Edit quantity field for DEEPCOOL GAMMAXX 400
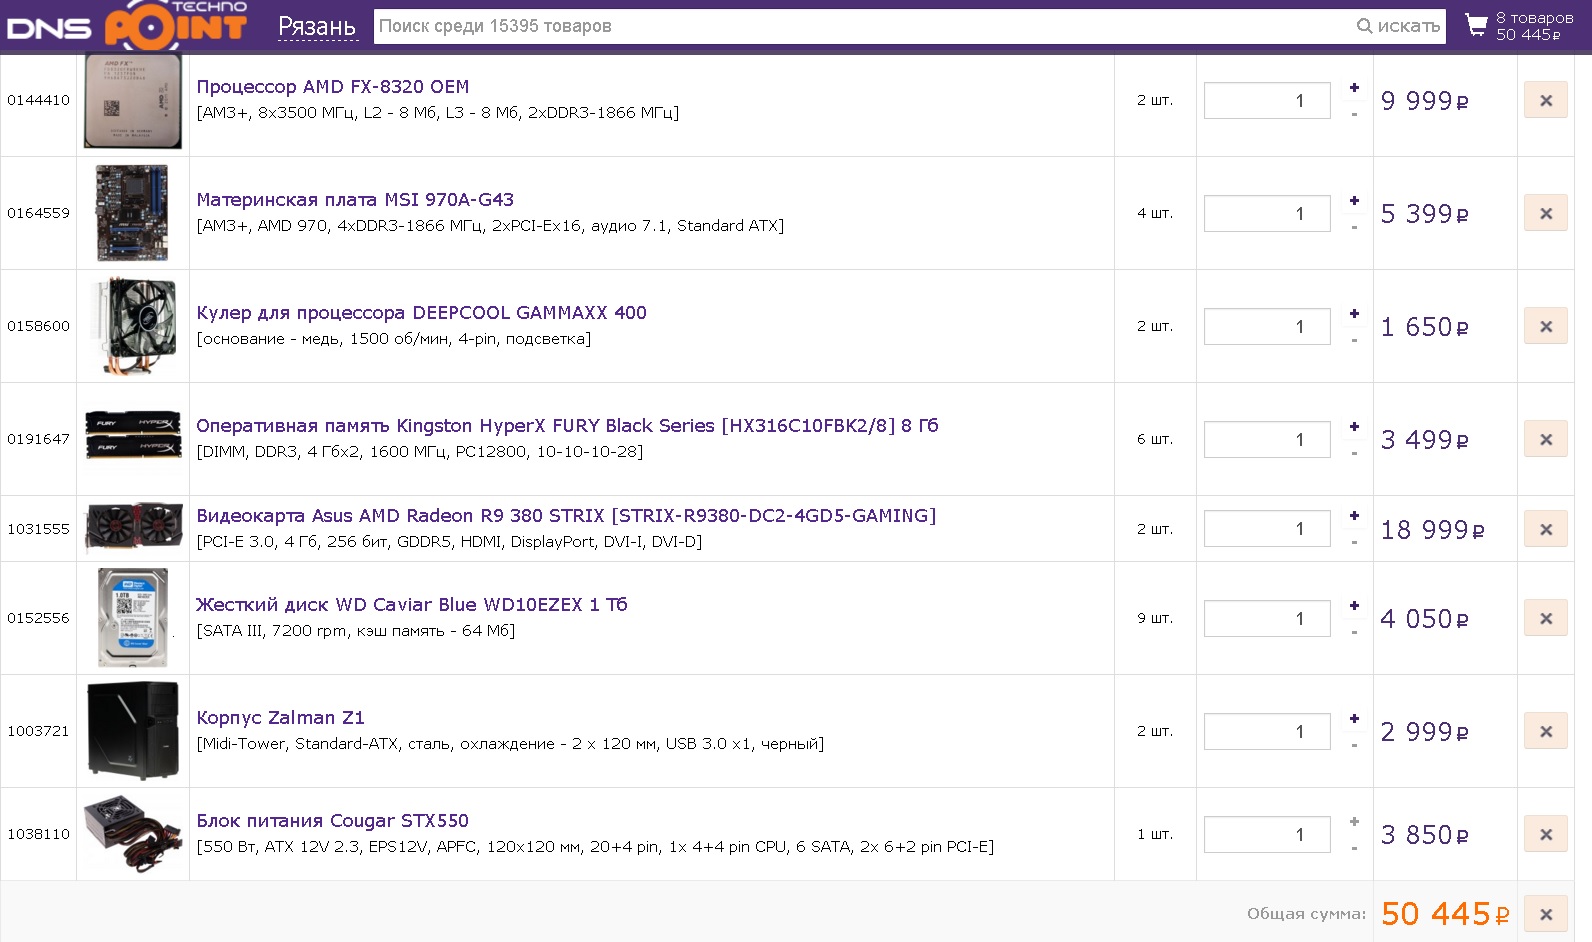 tap(1267, 326)
